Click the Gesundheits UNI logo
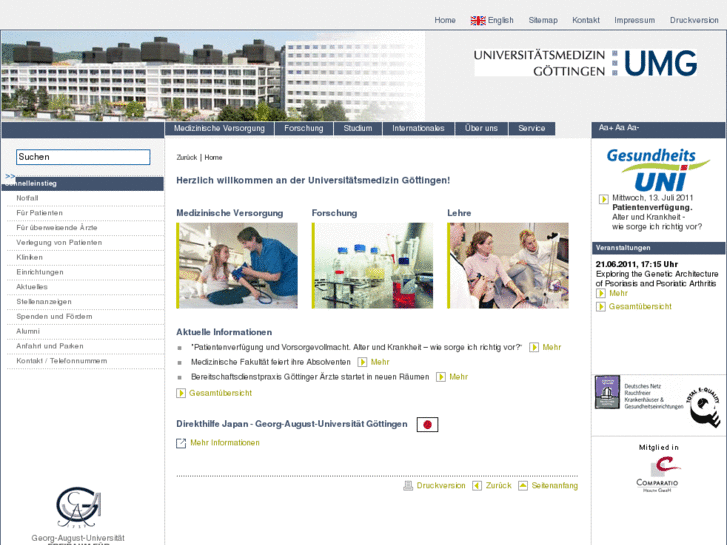This screenshot has height=545, width=727. tap(657, 169)
